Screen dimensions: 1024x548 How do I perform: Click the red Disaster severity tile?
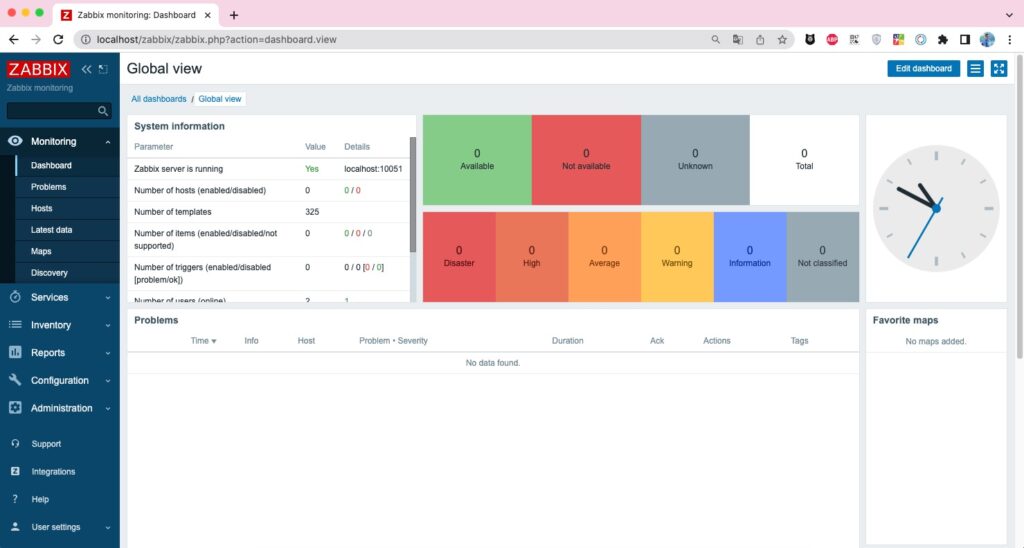[x=459, y=257]
